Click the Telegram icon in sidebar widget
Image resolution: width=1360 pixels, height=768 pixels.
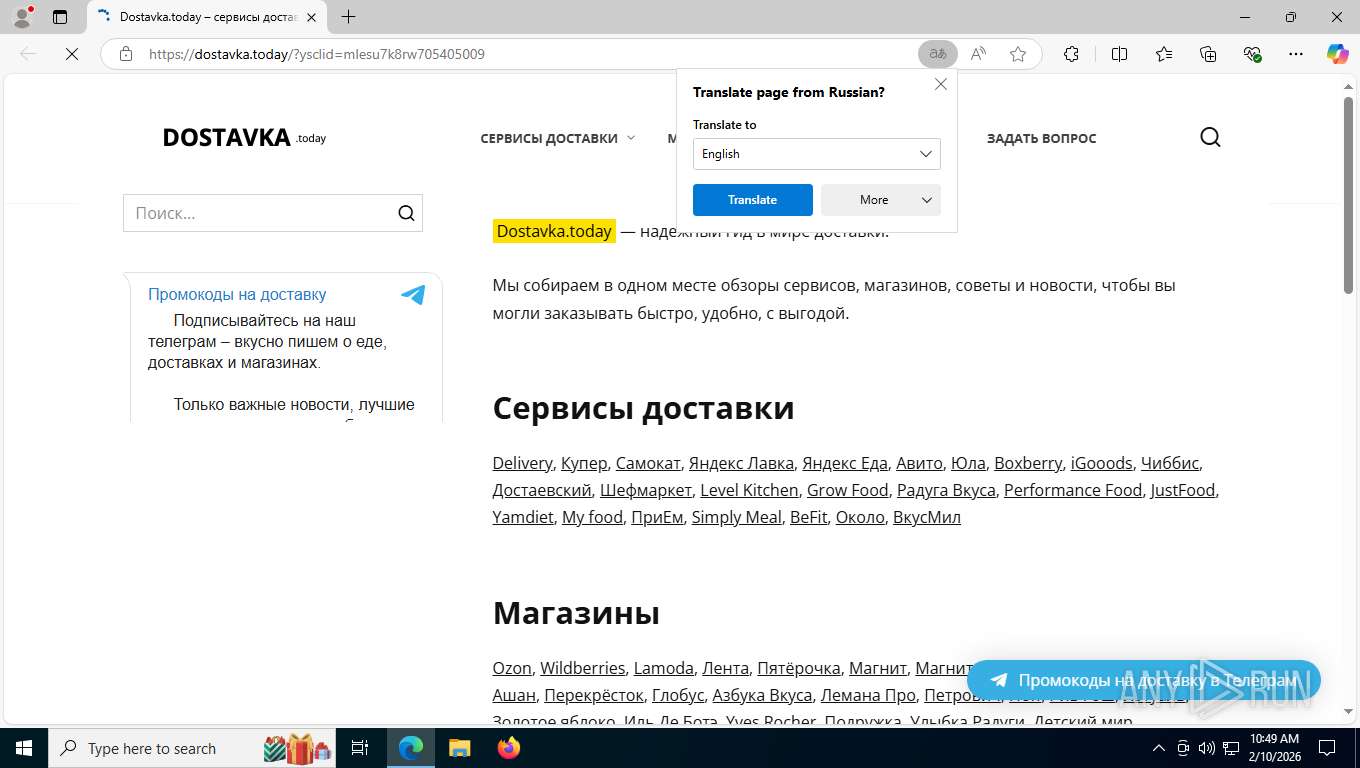[413, 295]
